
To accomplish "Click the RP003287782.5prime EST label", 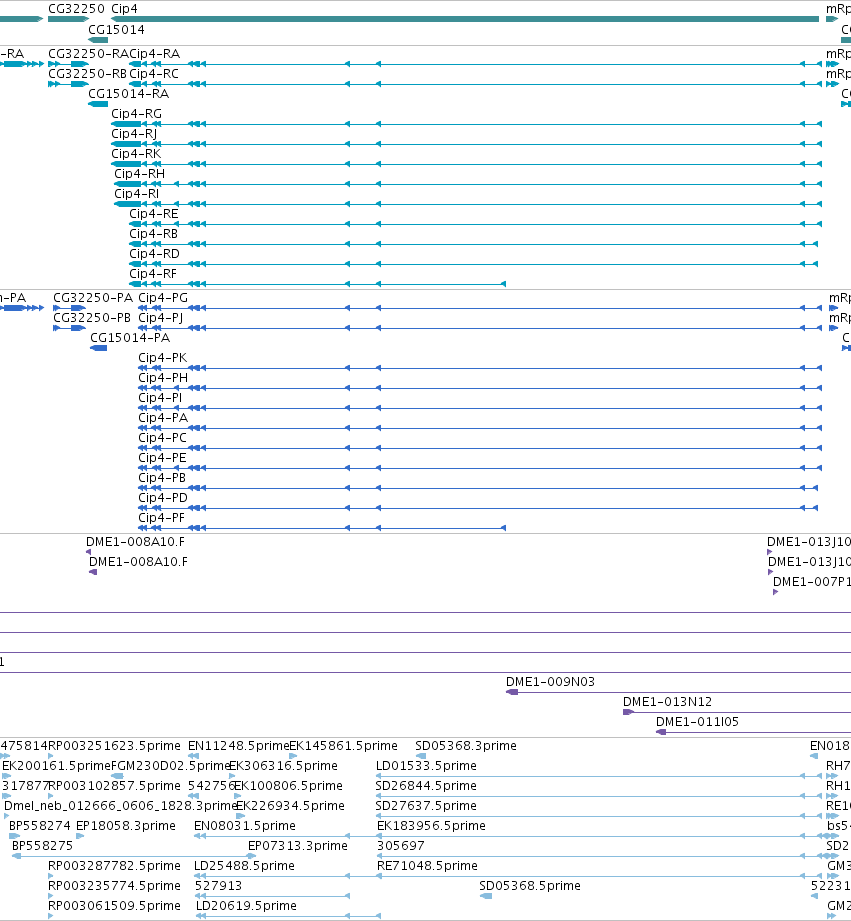I will pyautogui.click(x=115, y=866).
